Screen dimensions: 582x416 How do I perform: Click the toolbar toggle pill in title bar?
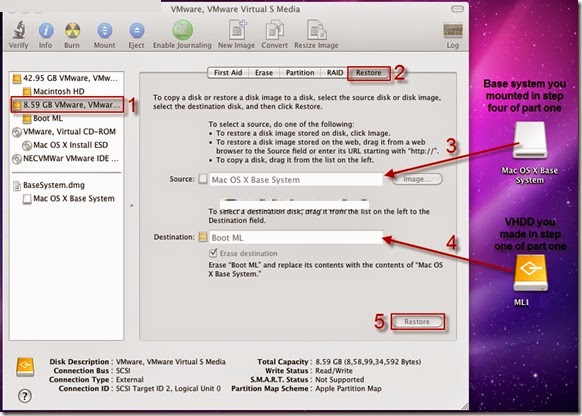pos(457,9)
